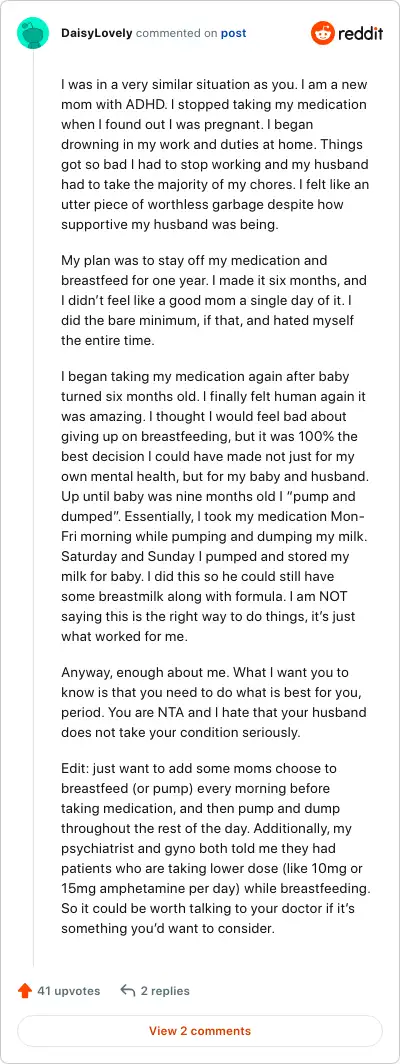Open the DaisyLovely username profile link
Image resolution: width=400 pixels, height=1064 pixels.
coord(97,33)
